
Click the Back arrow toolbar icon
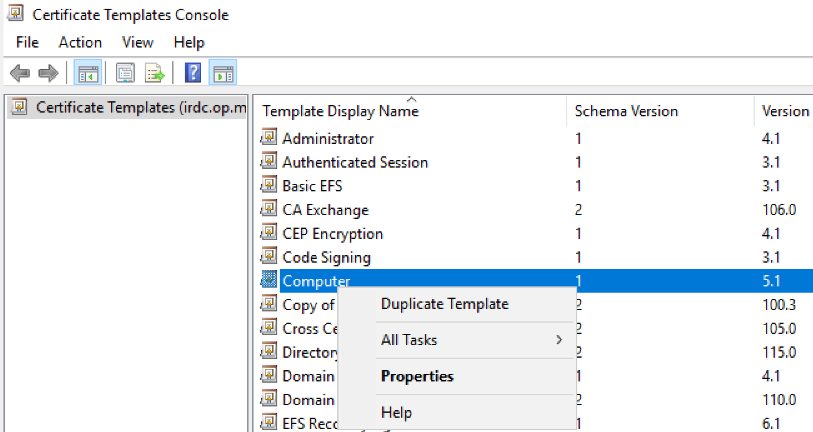coord(20,73)
